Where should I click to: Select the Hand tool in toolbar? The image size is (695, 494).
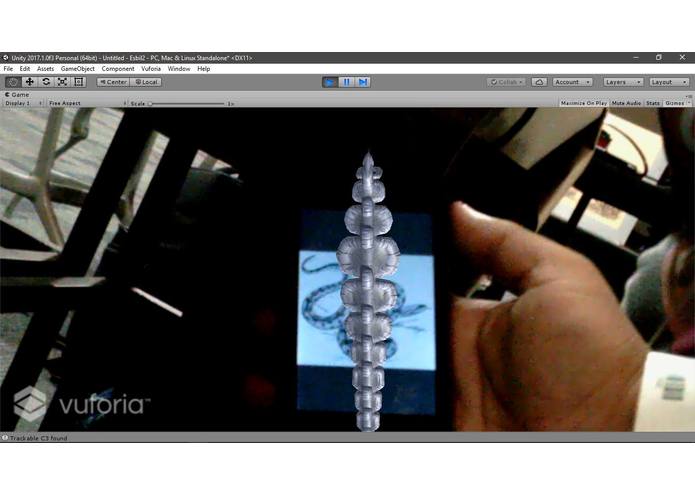point(13,82)
